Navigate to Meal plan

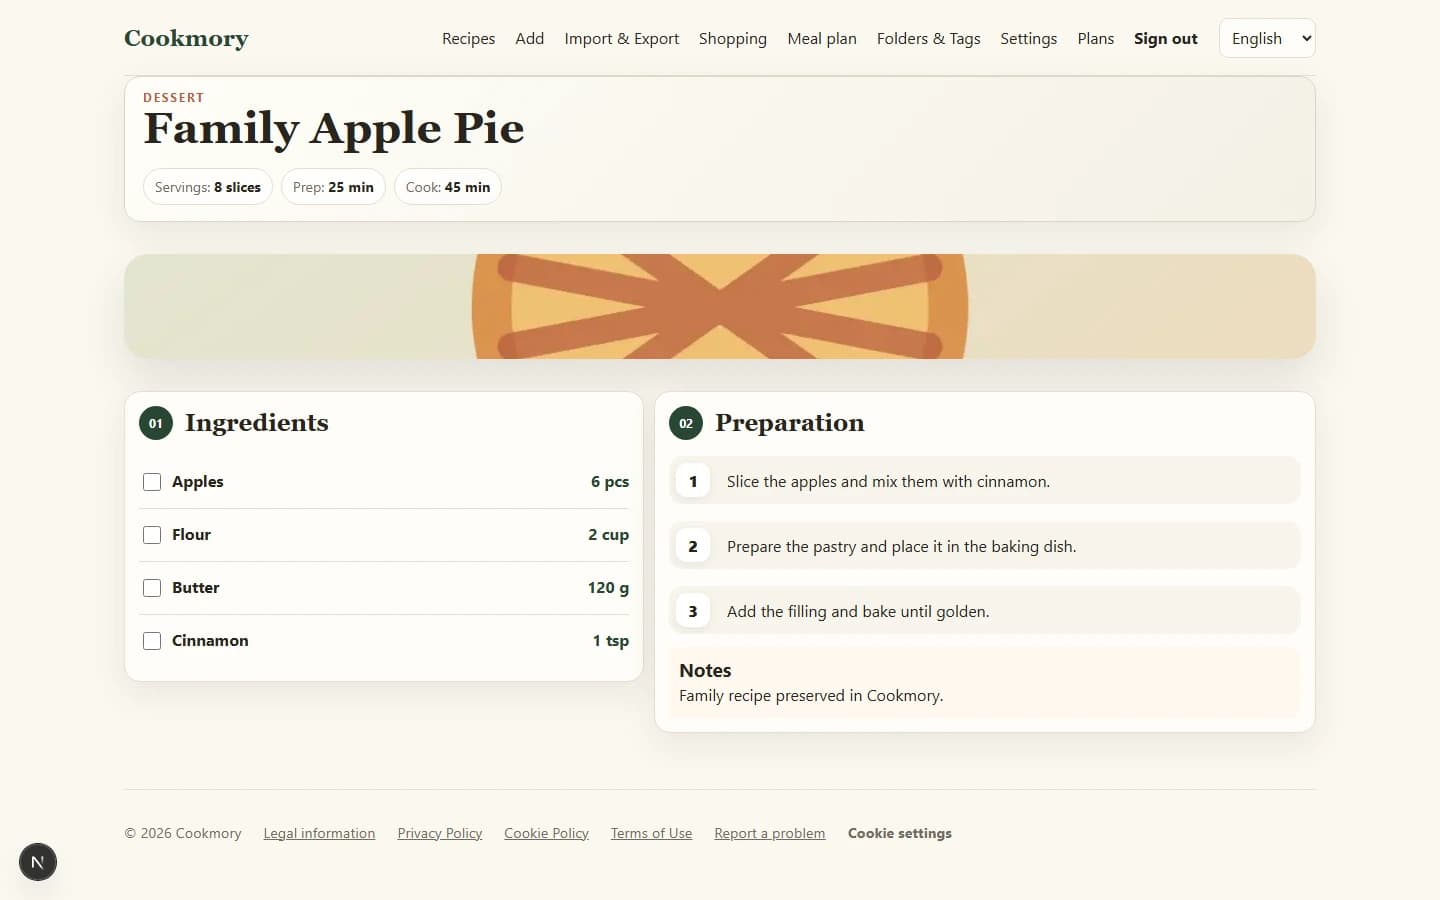822,38
